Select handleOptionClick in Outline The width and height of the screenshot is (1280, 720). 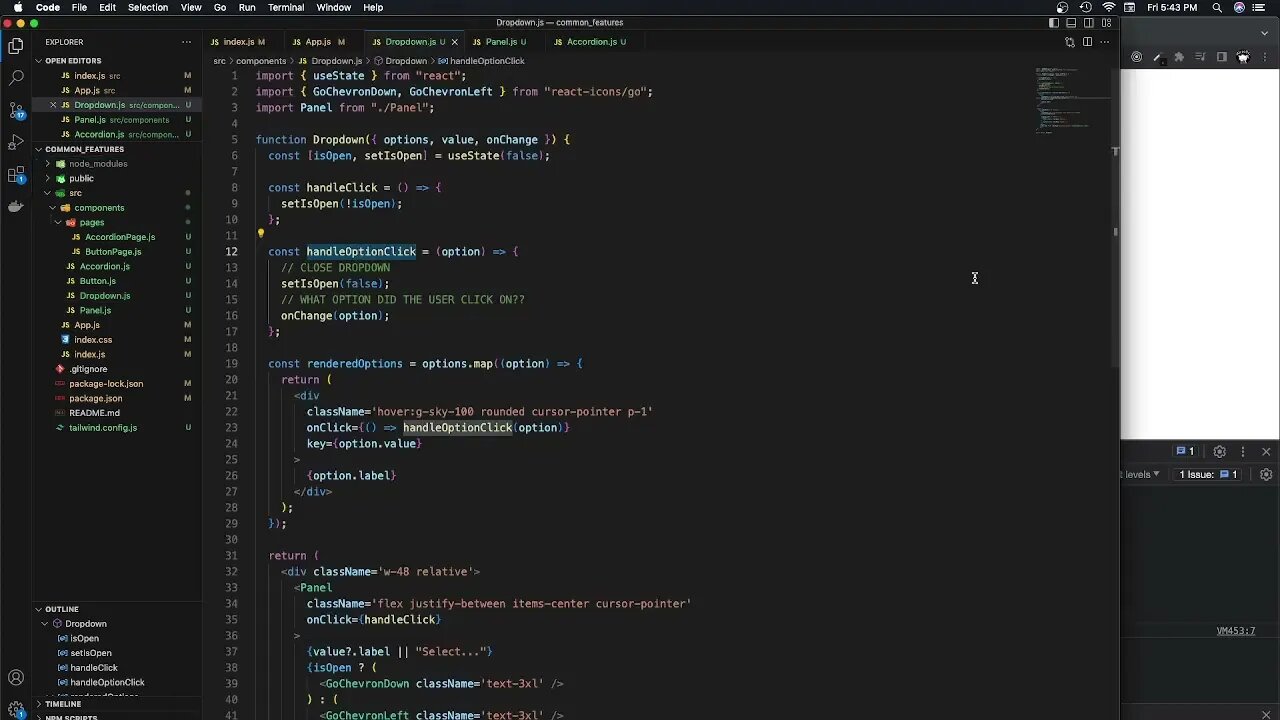[x=107, y=683]
